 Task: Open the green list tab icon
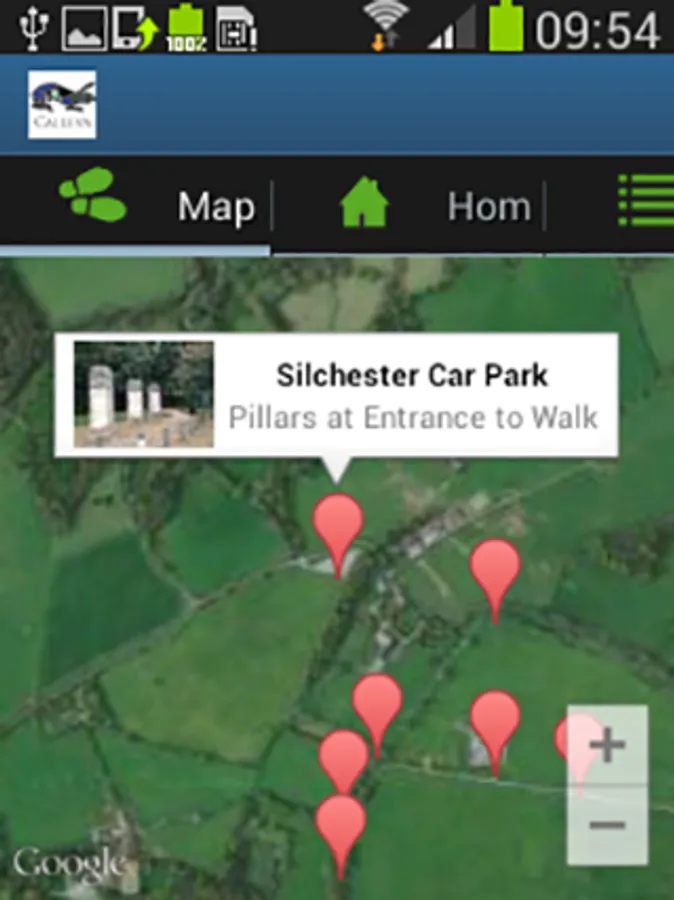point(646,201)
